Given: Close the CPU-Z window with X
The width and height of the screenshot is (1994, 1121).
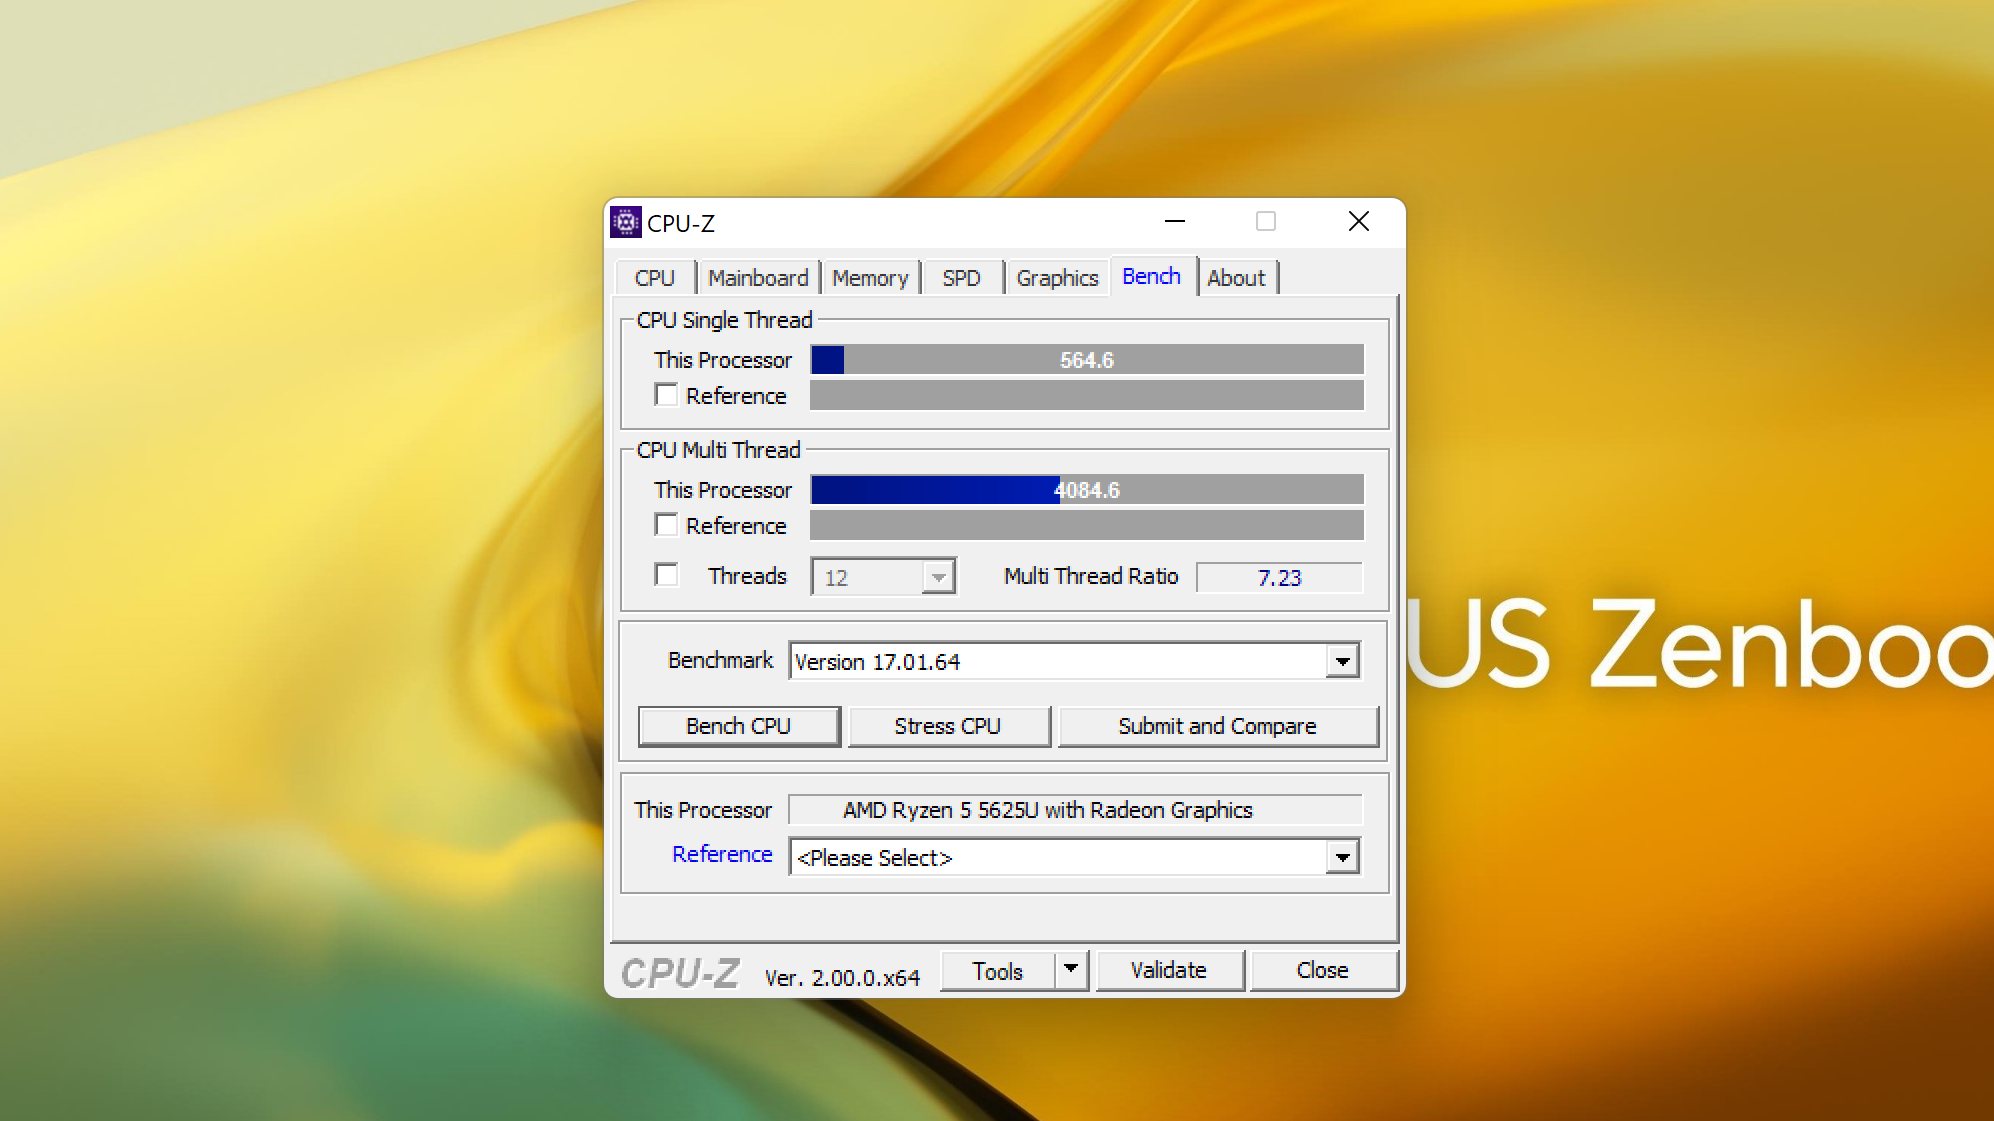Looking at the screenshot, I should tap(1358, 221).
